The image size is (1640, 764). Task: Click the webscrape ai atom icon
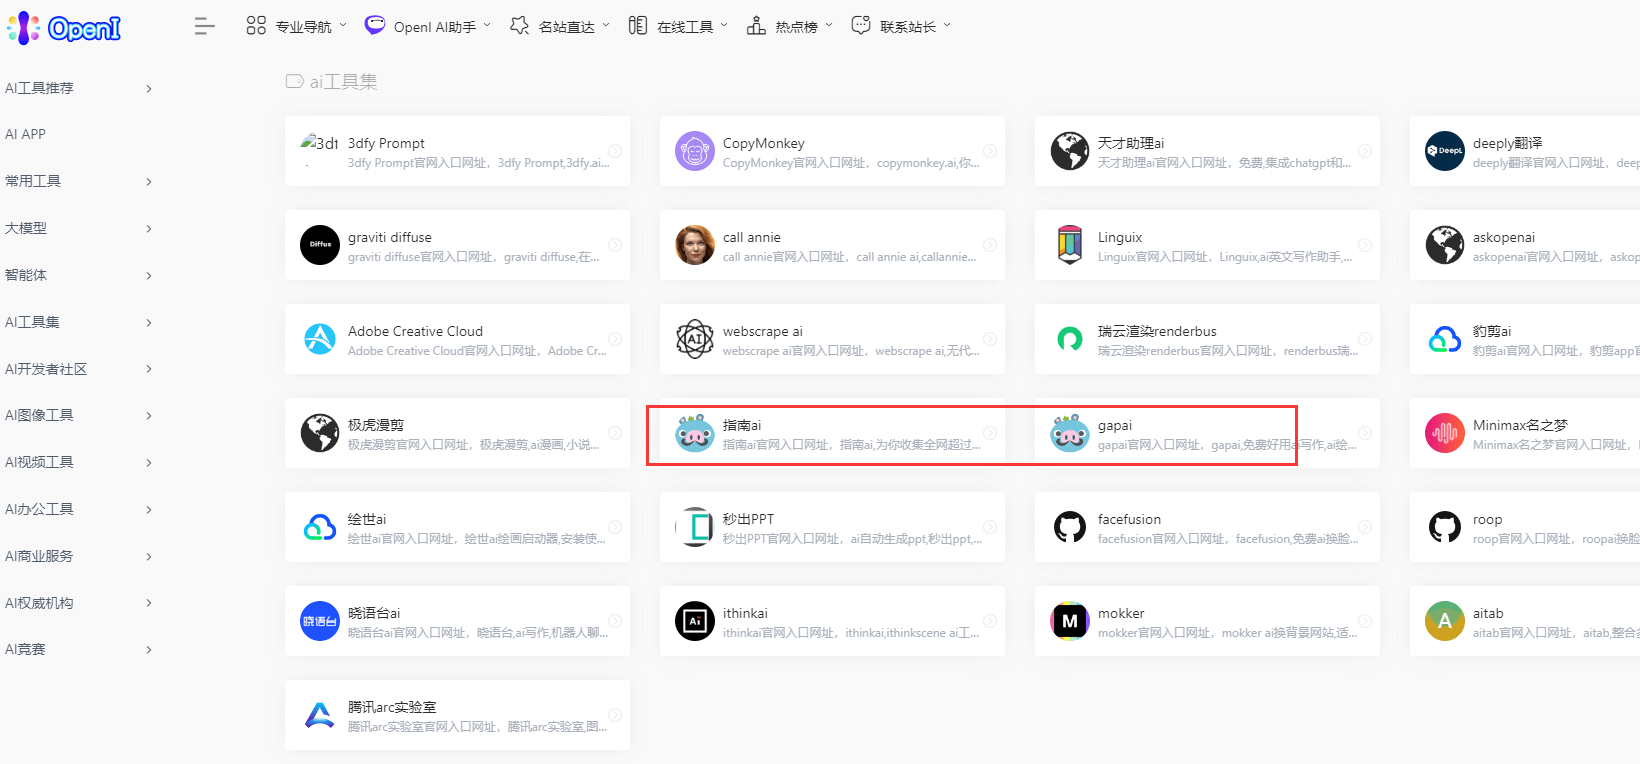pyautogui.click(x=695, y=339)
